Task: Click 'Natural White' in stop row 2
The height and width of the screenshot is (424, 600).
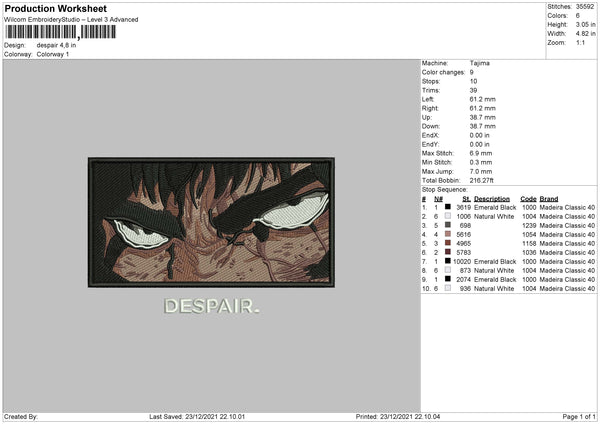Action: pos(494,217)
